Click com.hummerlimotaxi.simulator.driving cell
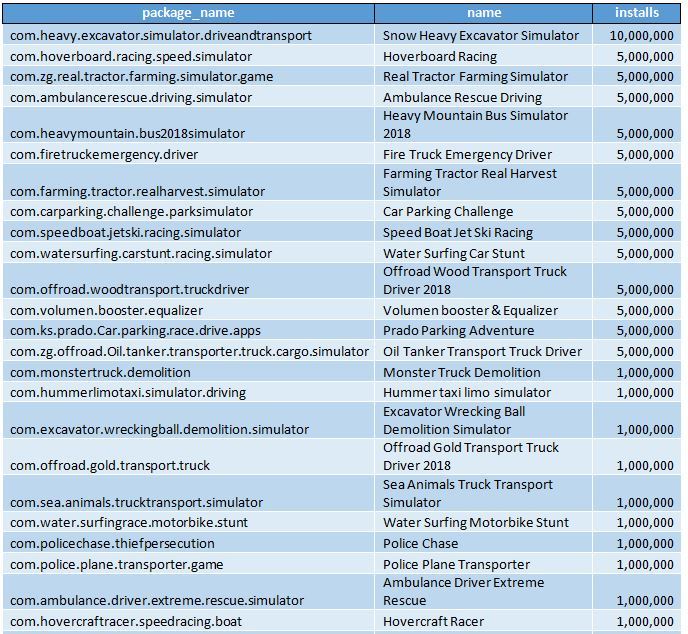 pos(188,392)
